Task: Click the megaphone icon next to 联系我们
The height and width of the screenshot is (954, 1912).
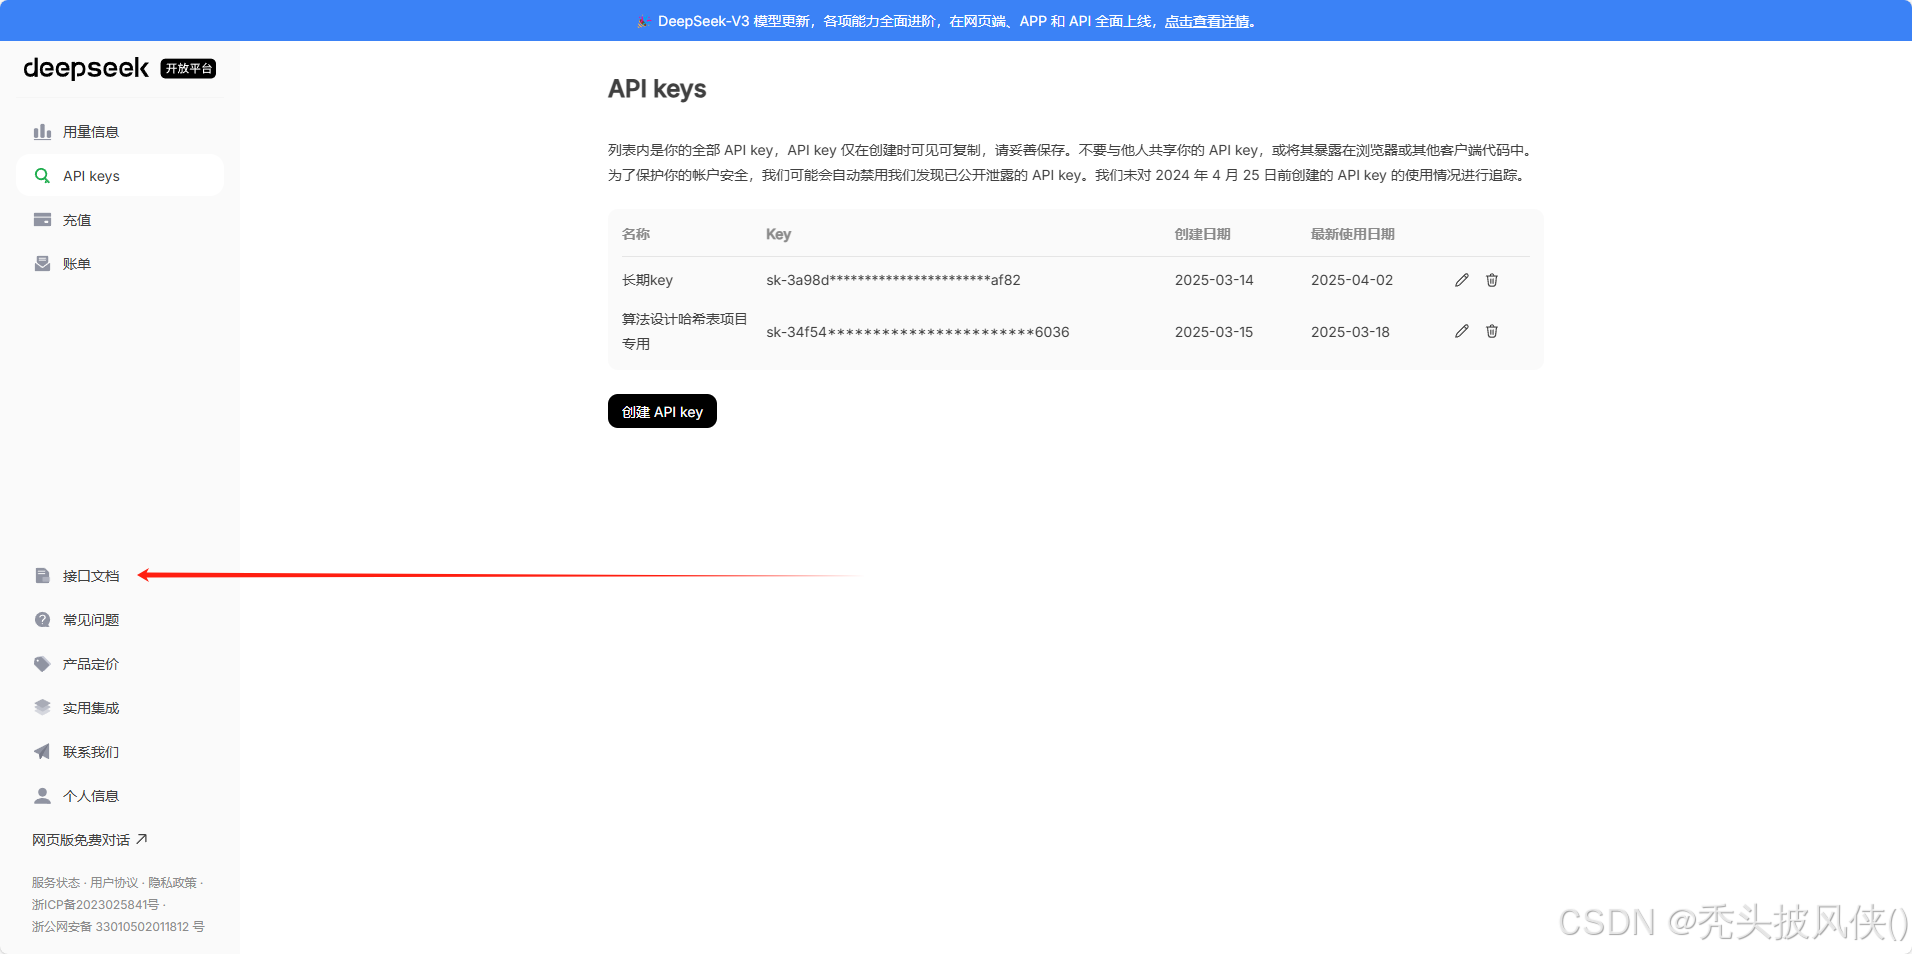Action: [42, 752]
